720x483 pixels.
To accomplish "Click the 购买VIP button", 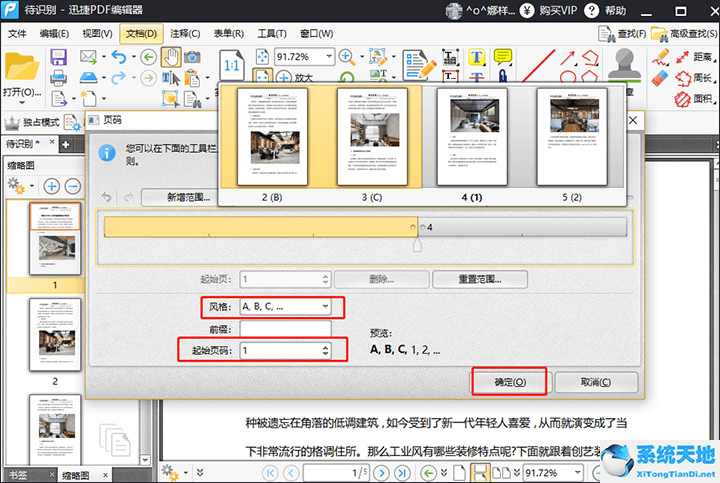I will (550, 10).
